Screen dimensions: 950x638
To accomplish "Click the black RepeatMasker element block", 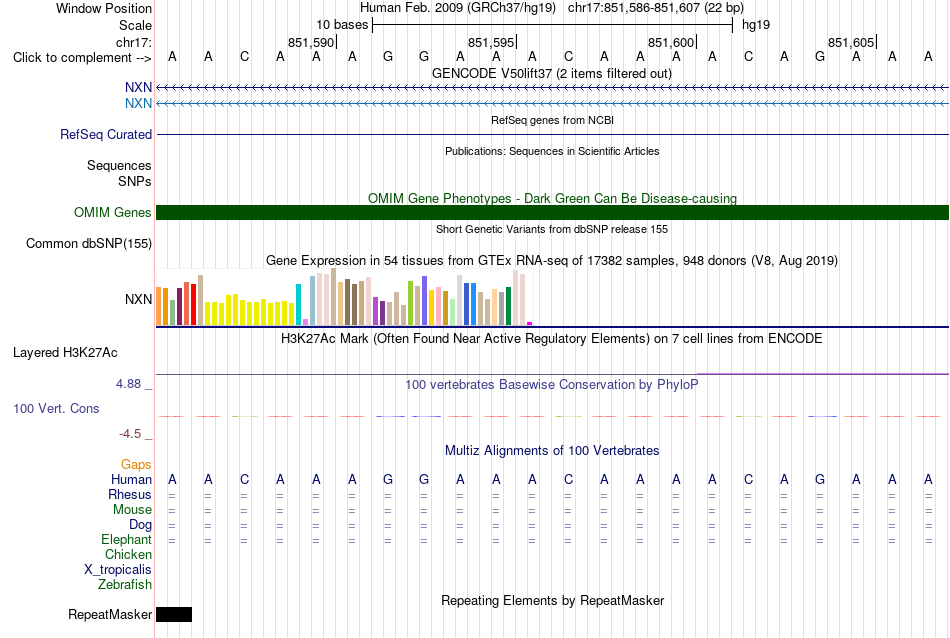I will pyautogui.click(x=174, y=614).
